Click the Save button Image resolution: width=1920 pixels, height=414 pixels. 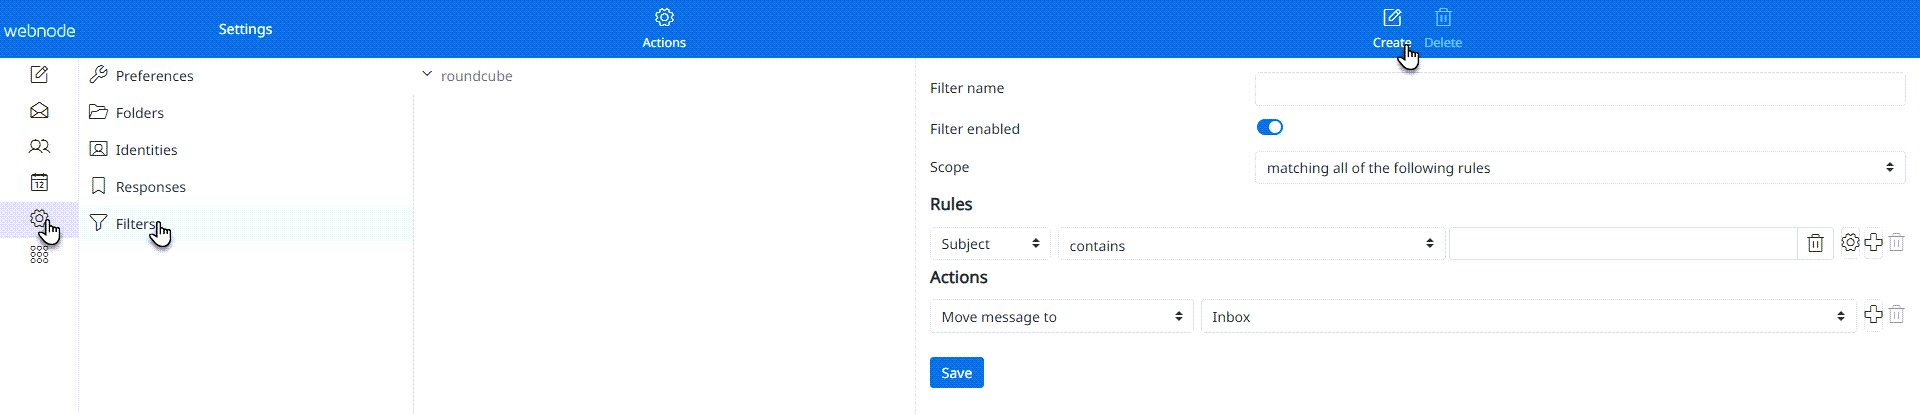(x=956, y=373)
